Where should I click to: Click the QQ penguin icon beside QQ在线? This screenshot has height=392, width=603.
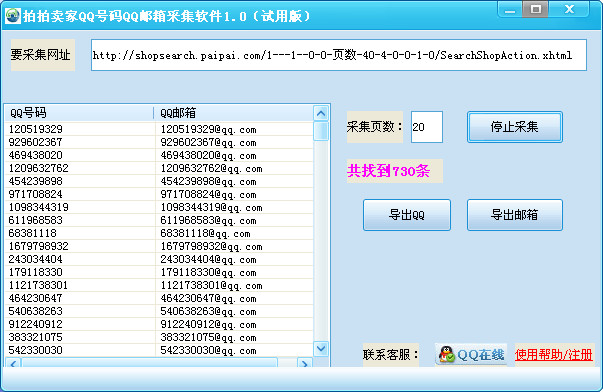[x=447, y=354]
